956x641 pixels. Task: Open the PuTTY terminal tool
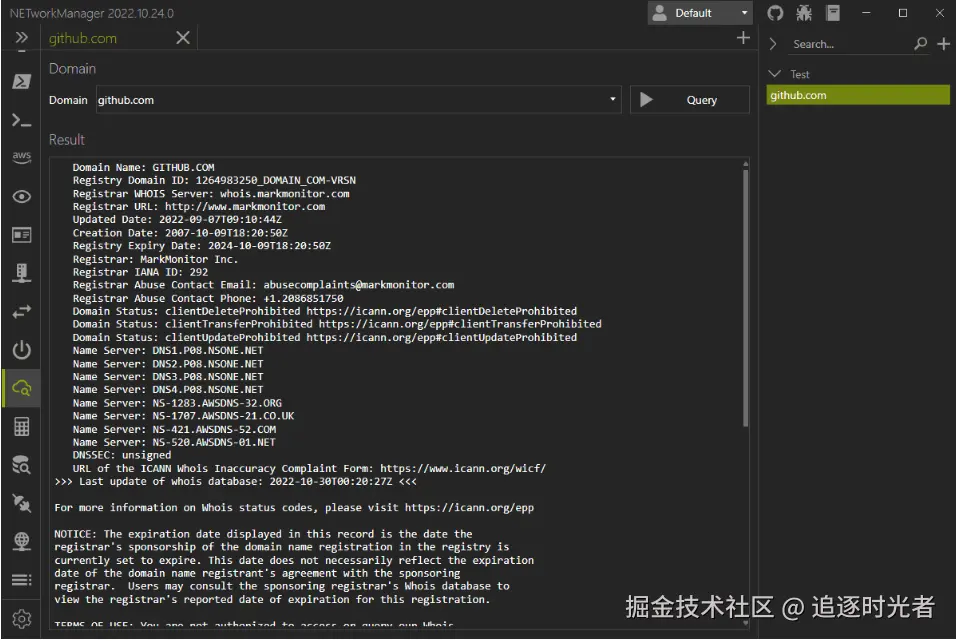pyautogui.click(x=21, y=121)
